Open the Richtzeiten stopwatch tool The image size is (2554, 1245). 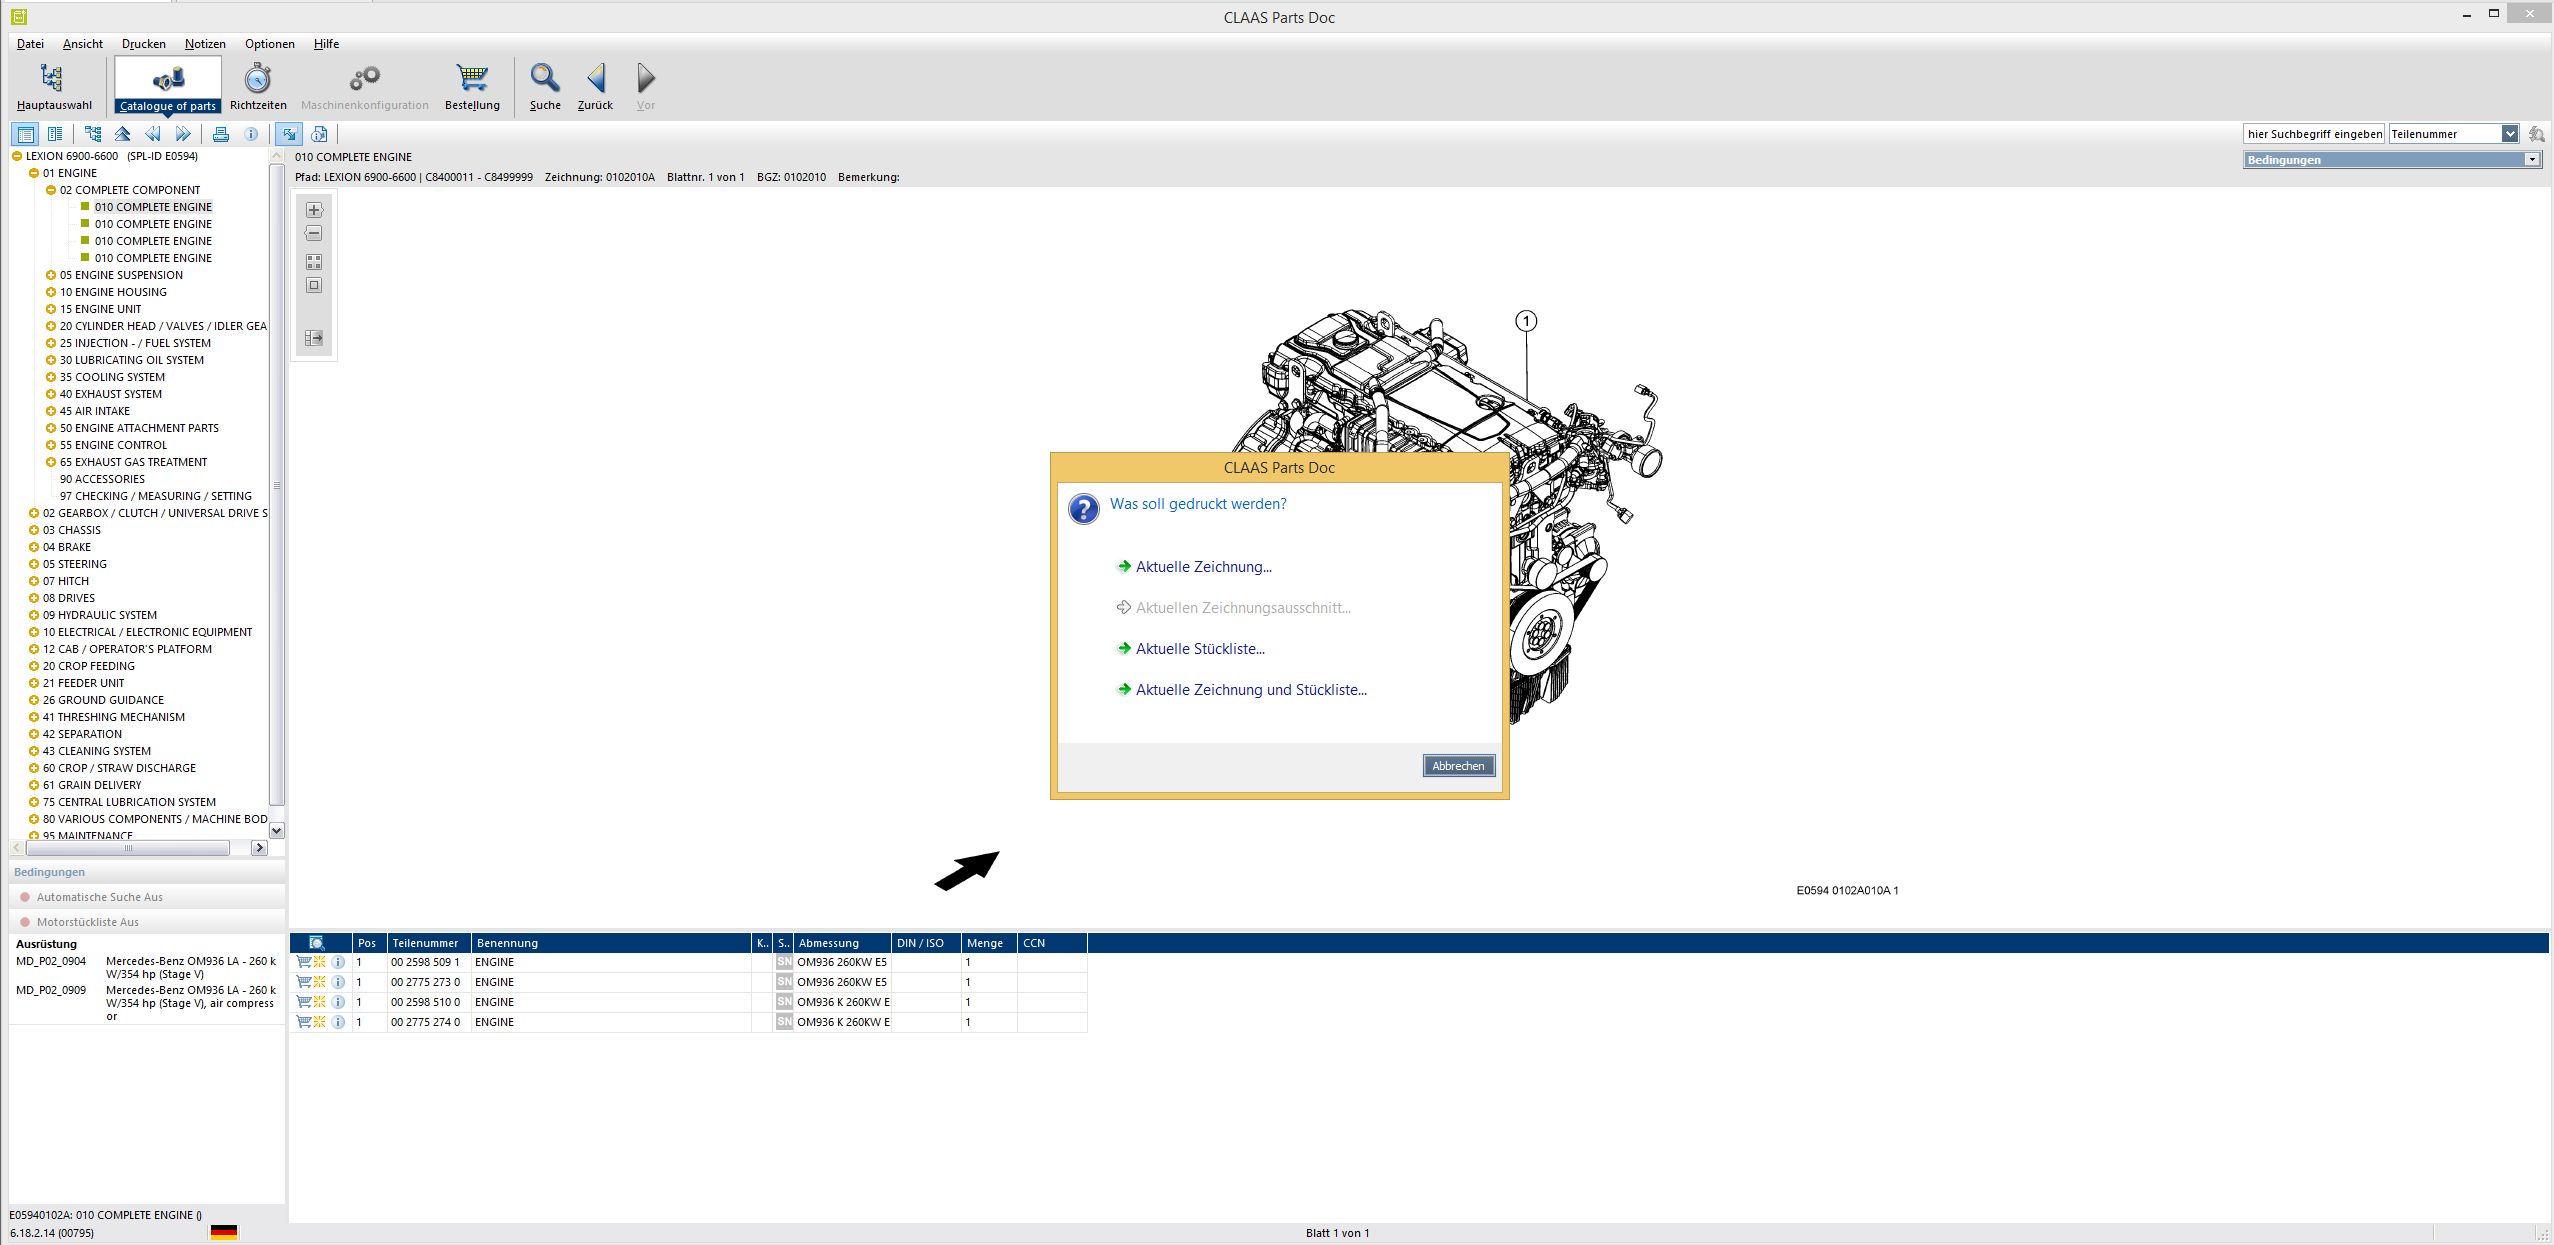pos(258,86)
